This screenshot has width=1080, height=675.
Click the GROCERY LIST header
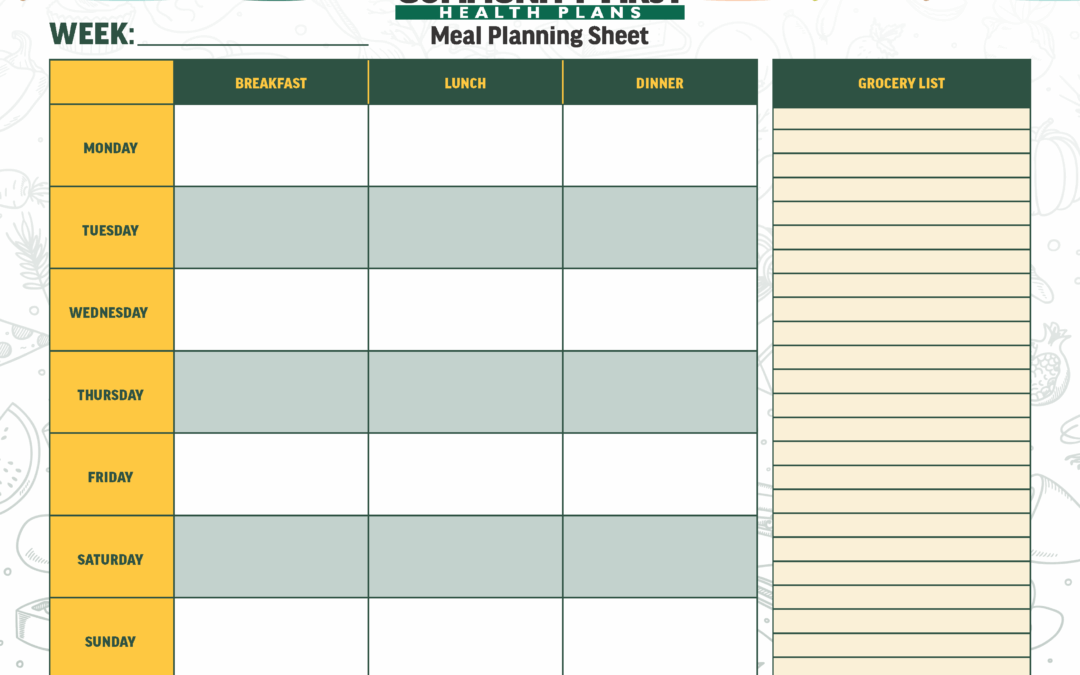(901, 83)
